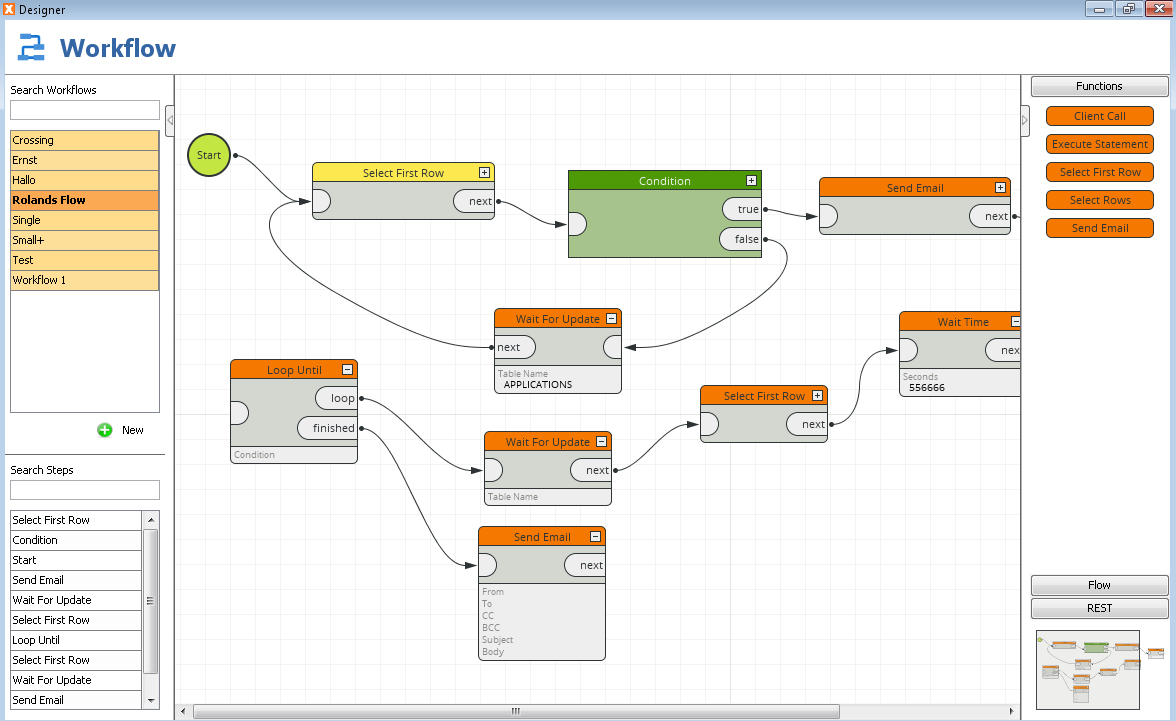Select the Small+ workflow

point(85,240)
